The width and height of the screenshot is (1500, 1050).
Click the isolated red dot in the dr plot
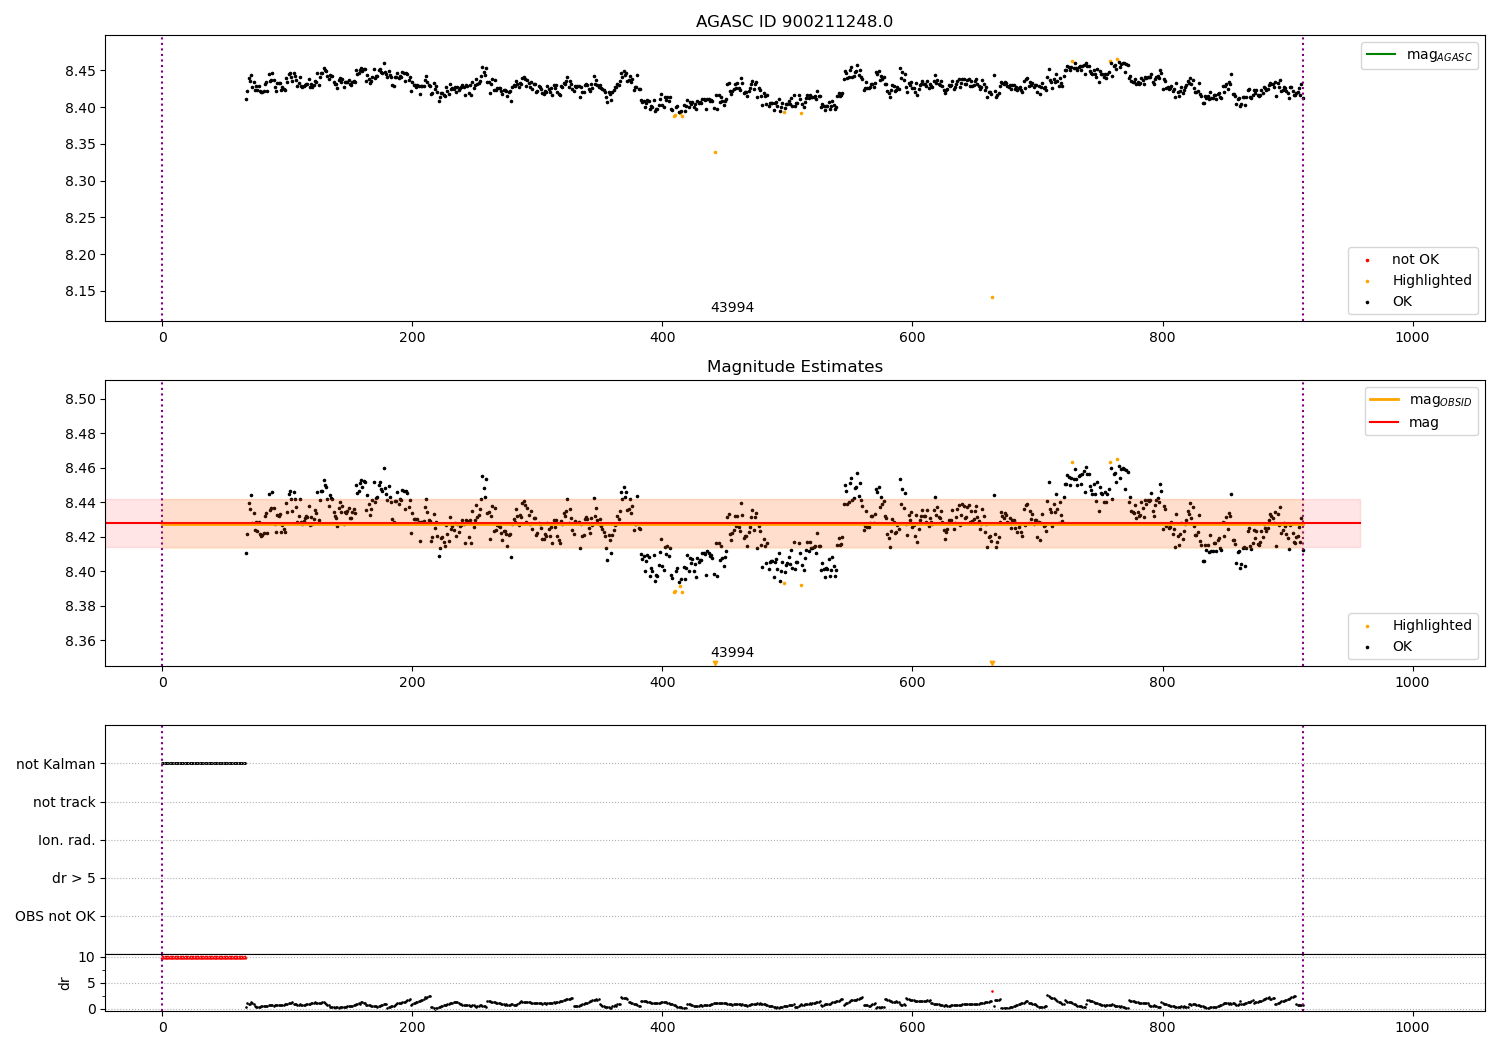(992, 991)
